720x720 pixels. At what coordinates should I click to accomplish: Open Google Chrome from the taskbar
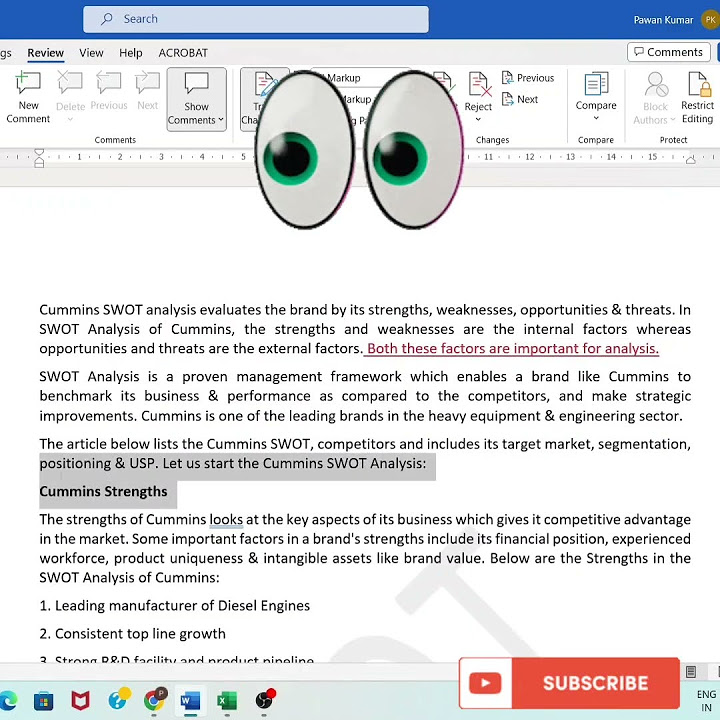[x=154, y=701]
